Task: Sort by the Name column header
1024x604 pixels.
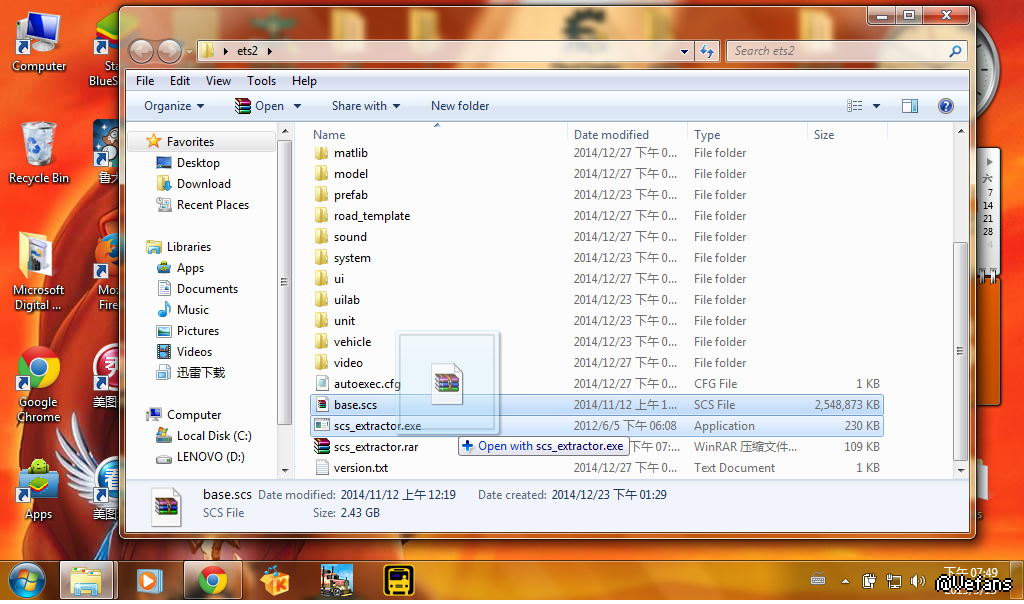Action: click(x=329, y=135)
